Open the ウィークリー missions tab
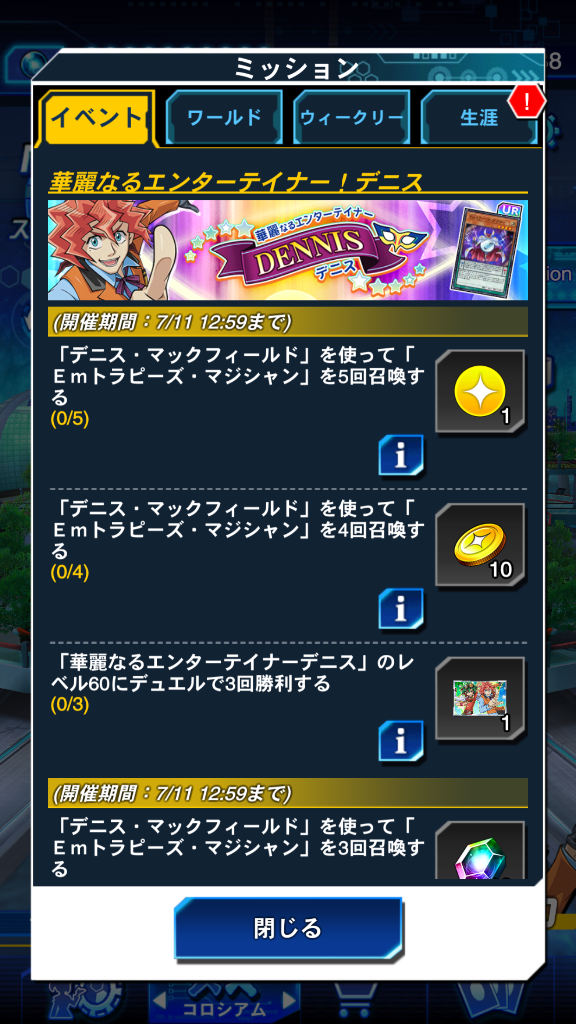 [351, 118]
